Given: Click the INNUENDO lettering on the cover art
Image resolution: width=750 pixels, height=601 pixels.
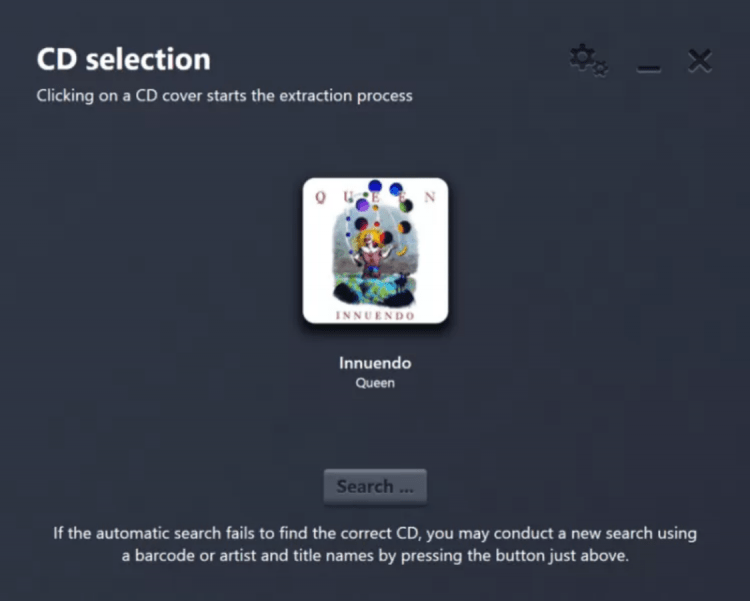Looking at the screenshot, I should click(375, 316).
